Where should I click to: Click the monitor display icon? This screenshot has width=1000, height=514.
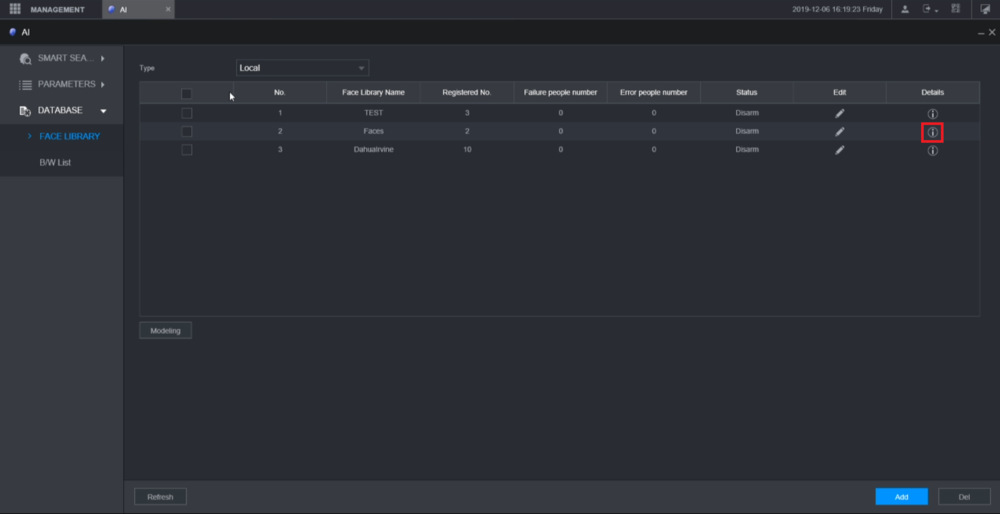coord(984,9)
